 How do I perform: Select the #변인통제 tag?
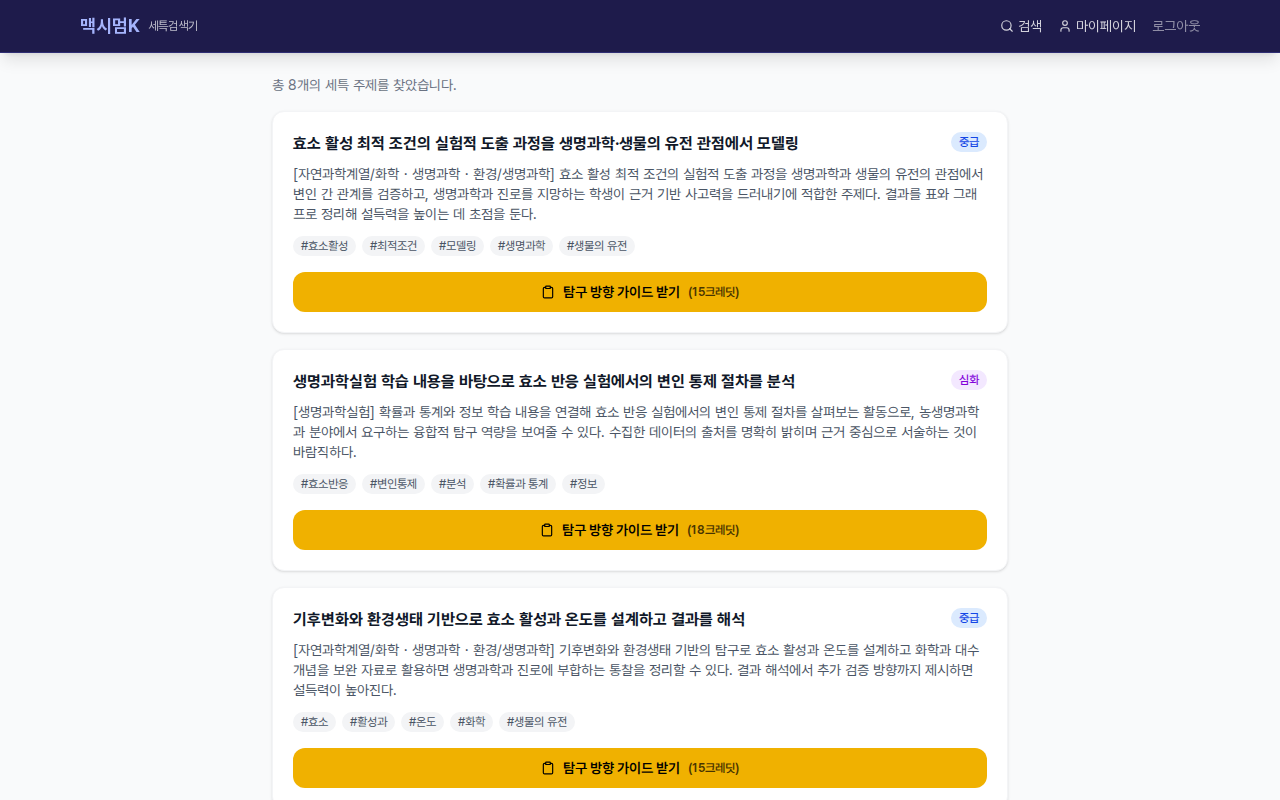[394, 484]
